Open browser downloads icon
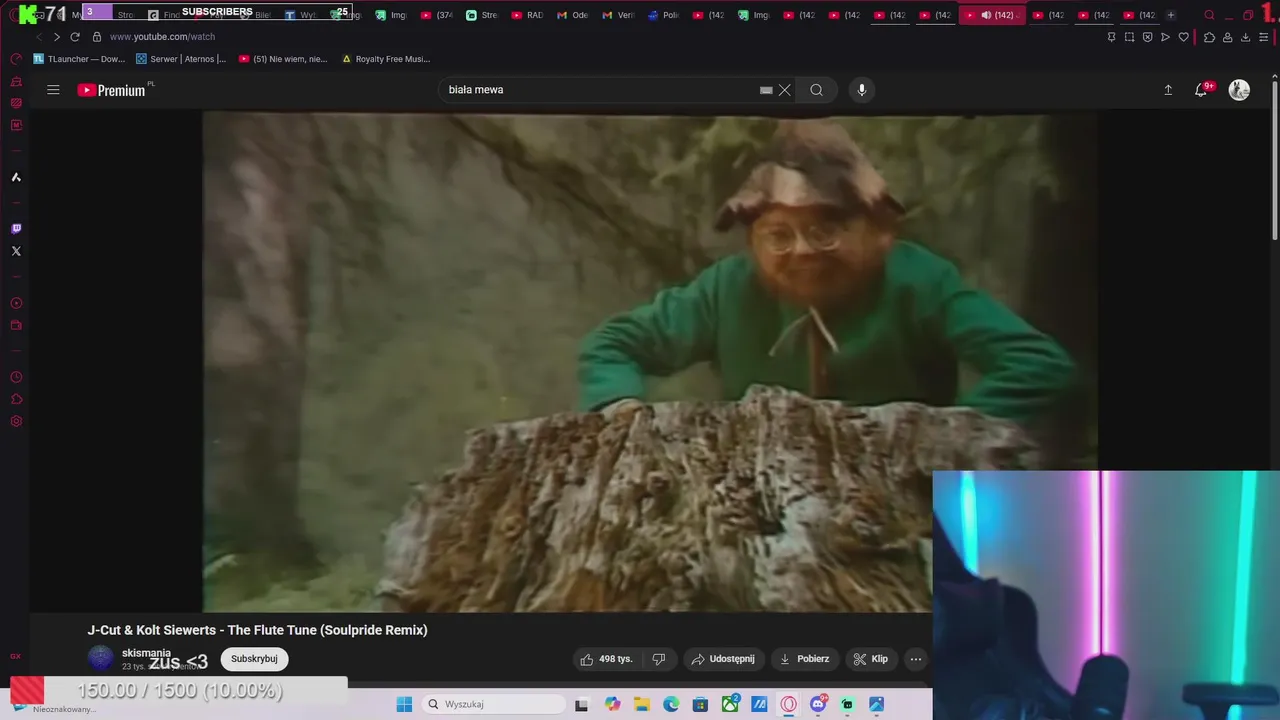Viewport: 1280px width, 720px height. pos(1245,37)
